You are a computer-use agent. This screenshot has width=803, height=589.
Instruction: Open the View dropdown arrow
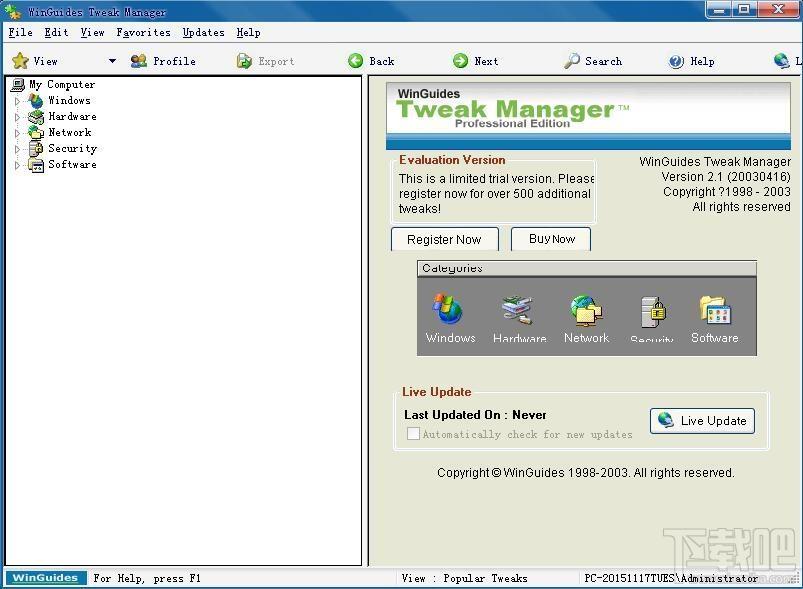pyautogui.click(x=112, y=61)
